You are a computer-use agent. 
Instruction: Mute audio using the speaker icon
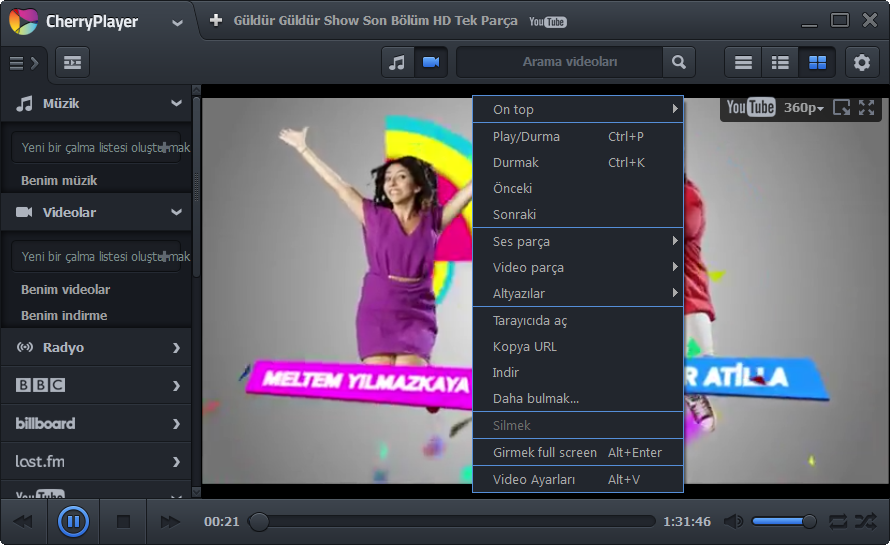(733, 521)
